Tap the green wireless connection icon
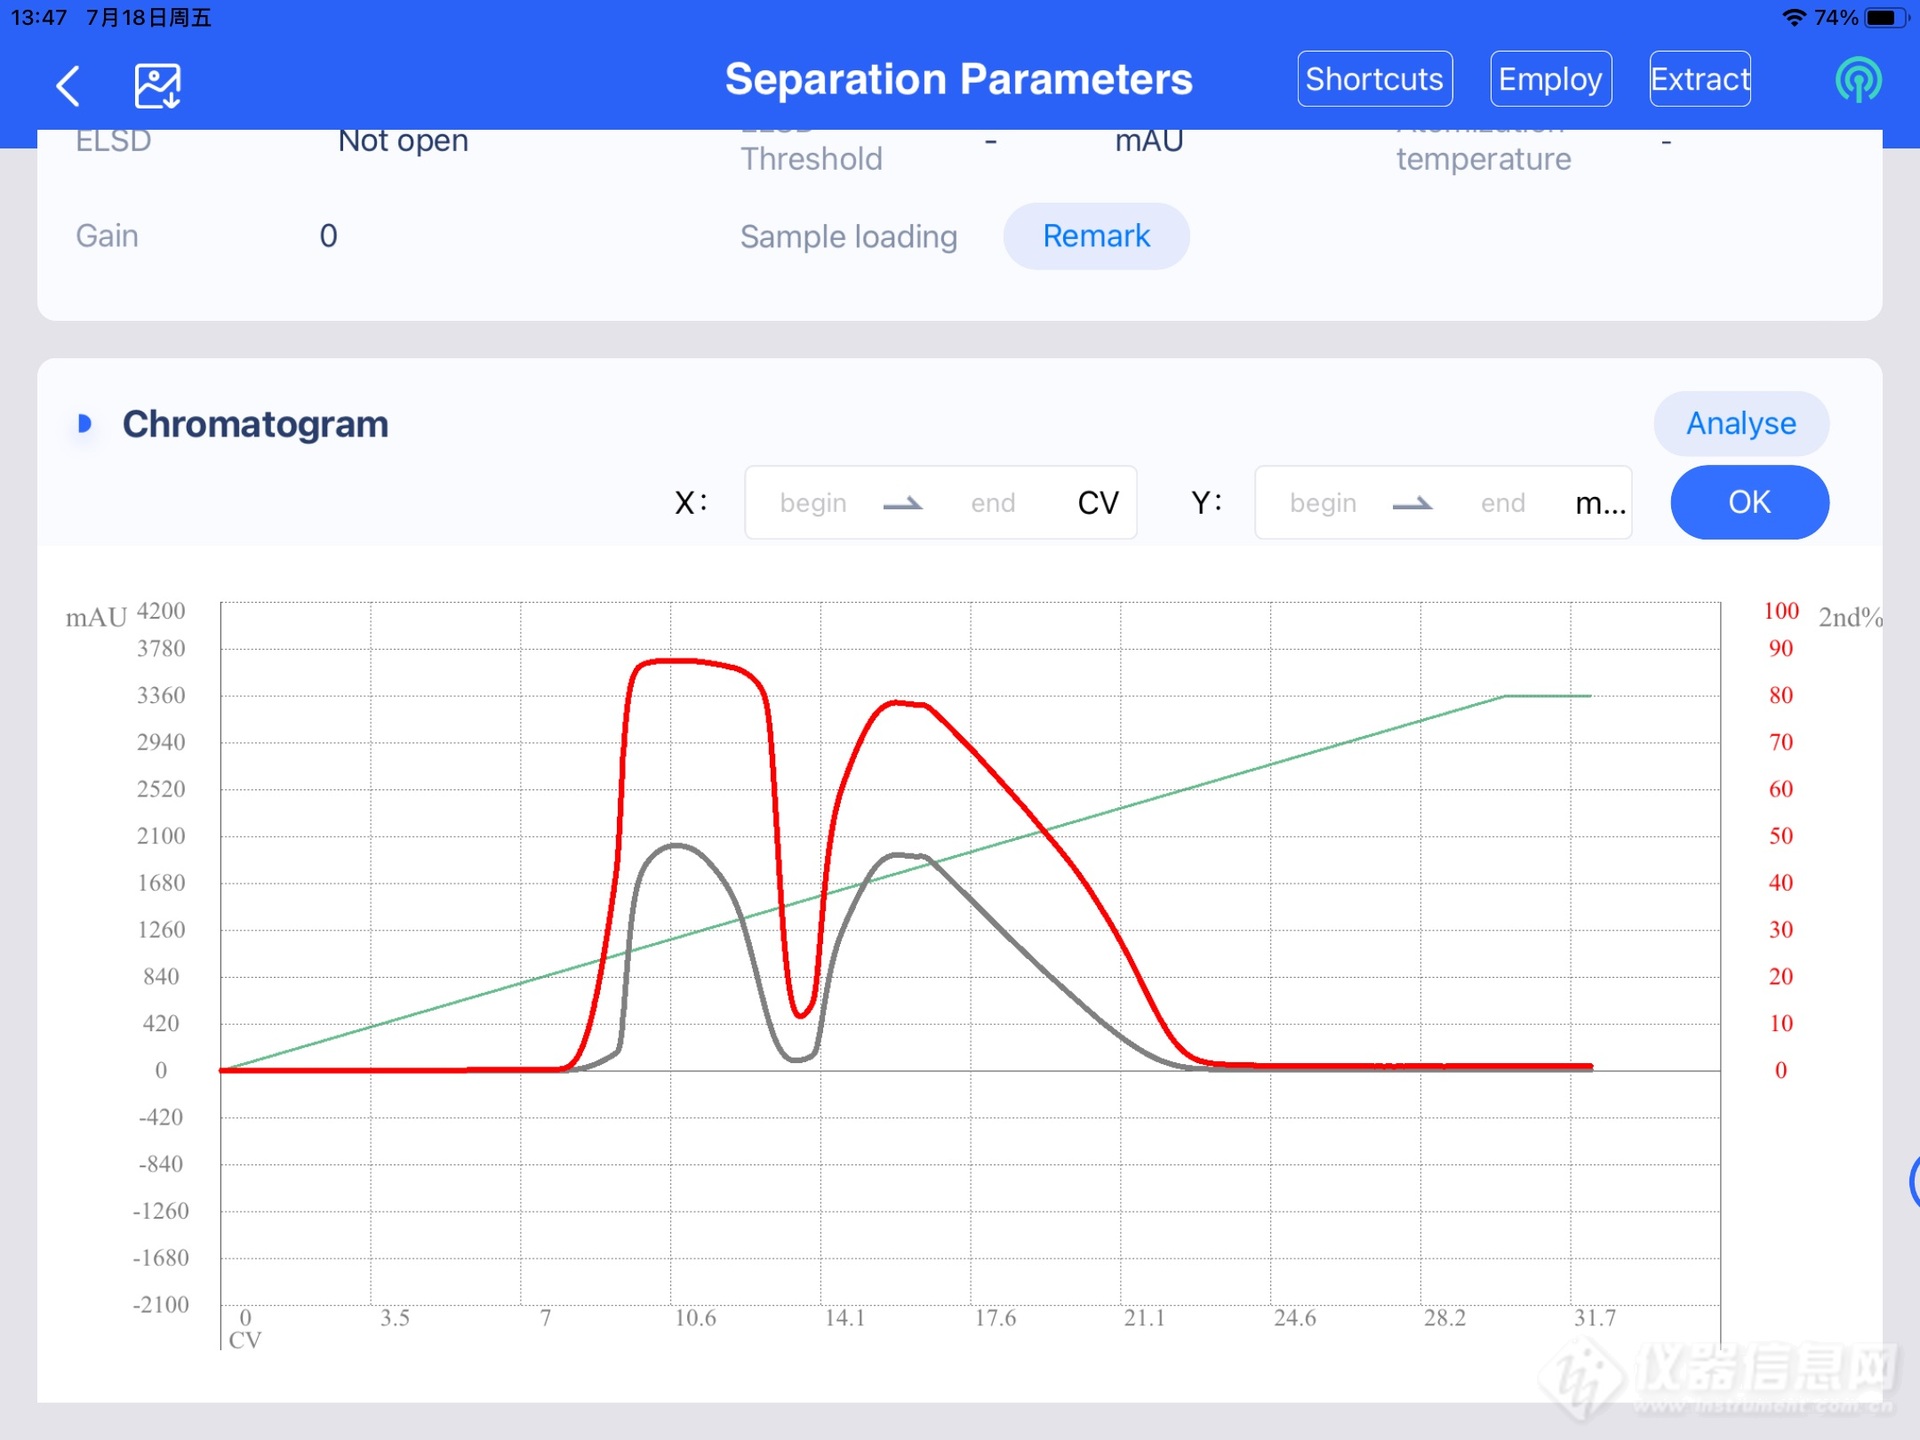 (1858, 80)
